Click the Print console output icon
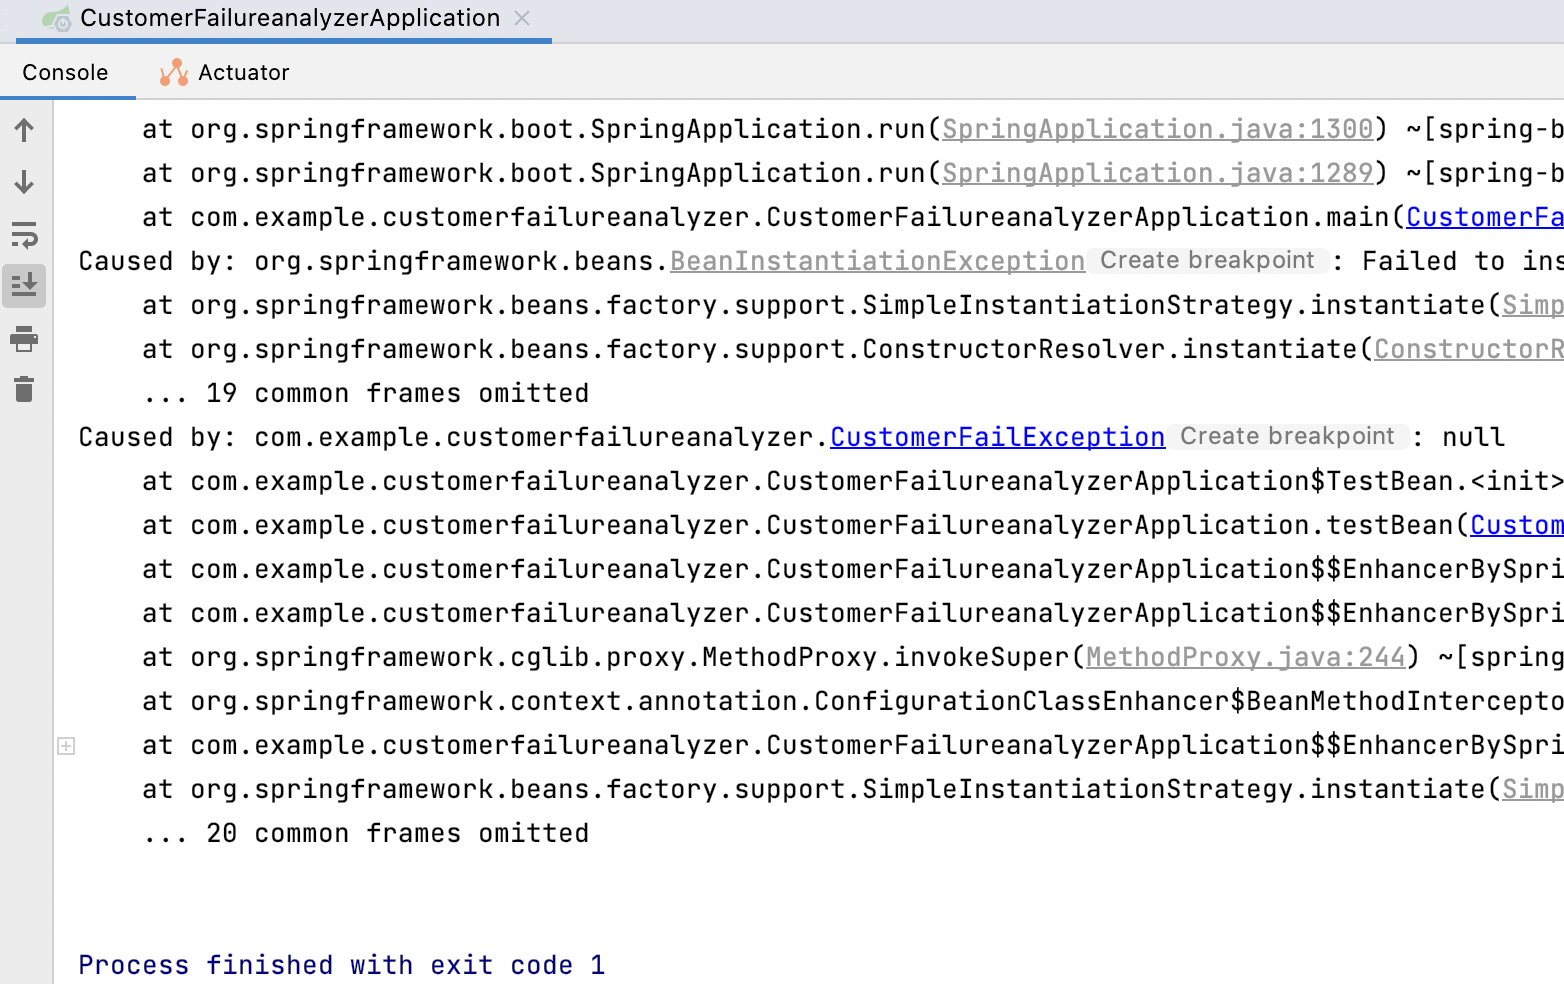Image resolution: width=1564 pixels, height=984 pixels. [x=24, y=339]
